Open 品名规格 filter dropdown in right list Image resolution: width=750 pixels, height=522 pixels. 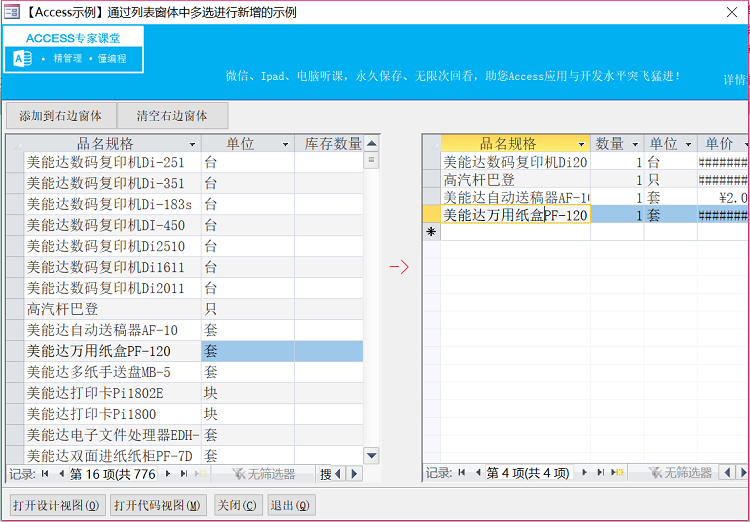click(x=582, y=144)
